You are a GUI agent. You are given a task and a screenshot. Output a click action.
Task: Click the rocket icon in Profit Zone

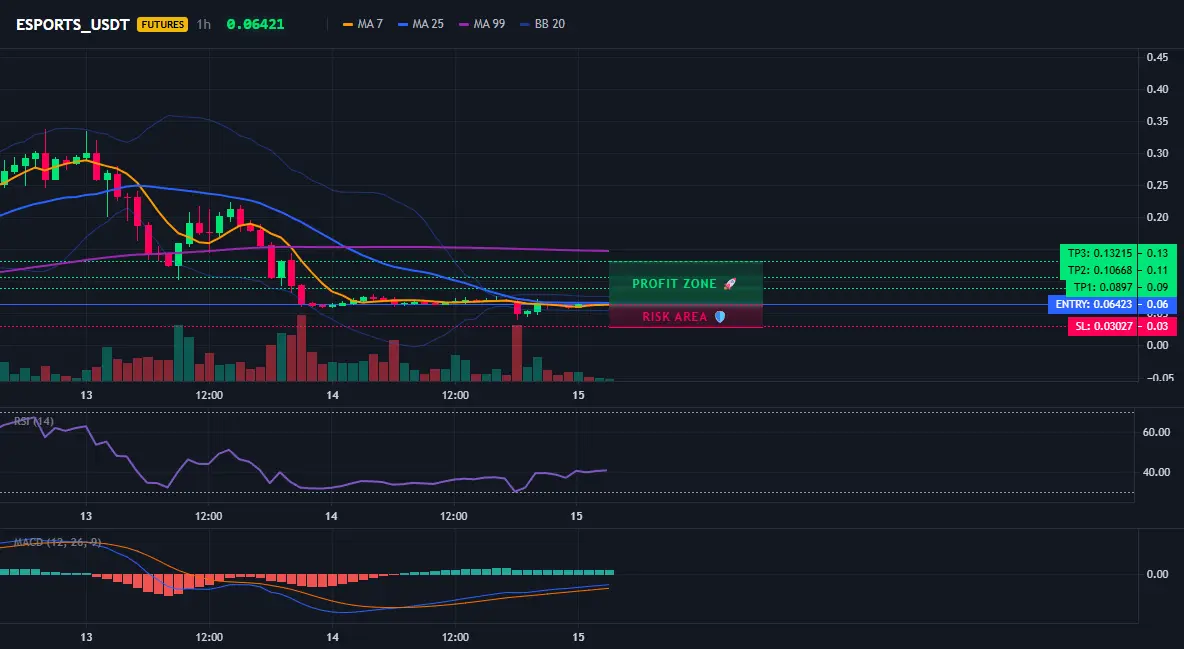coord(729,284)
